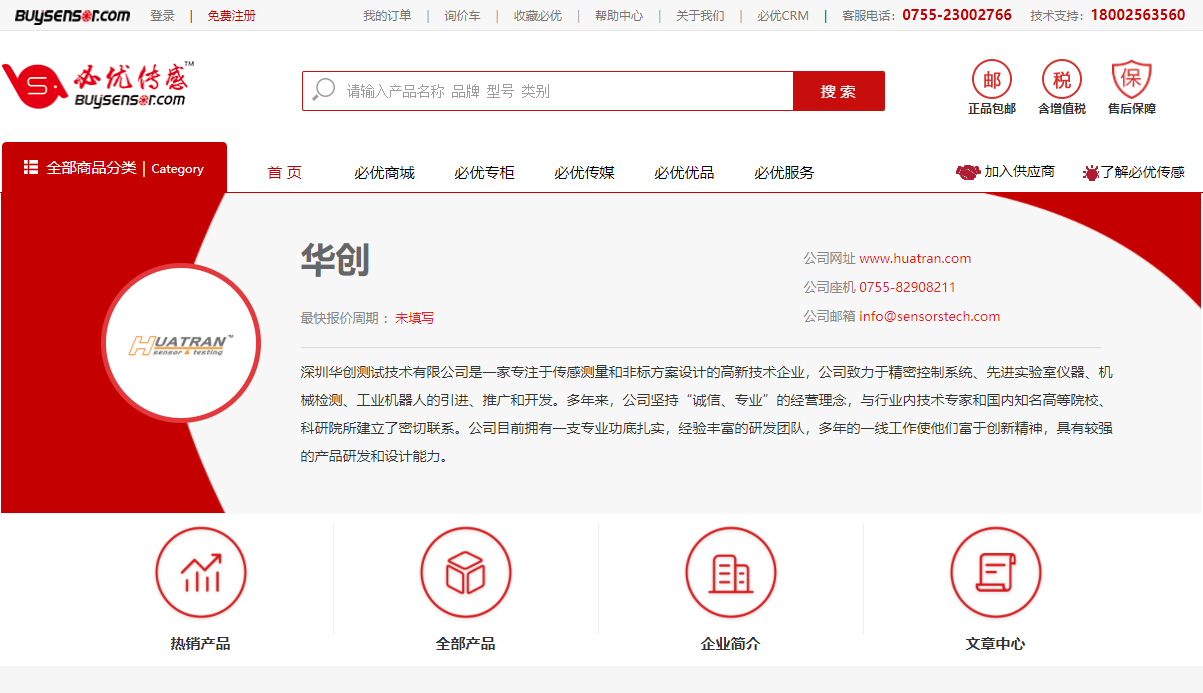Open 必优专柜 navigation tab
1203x693 pixels.
(x=484, y=172)
